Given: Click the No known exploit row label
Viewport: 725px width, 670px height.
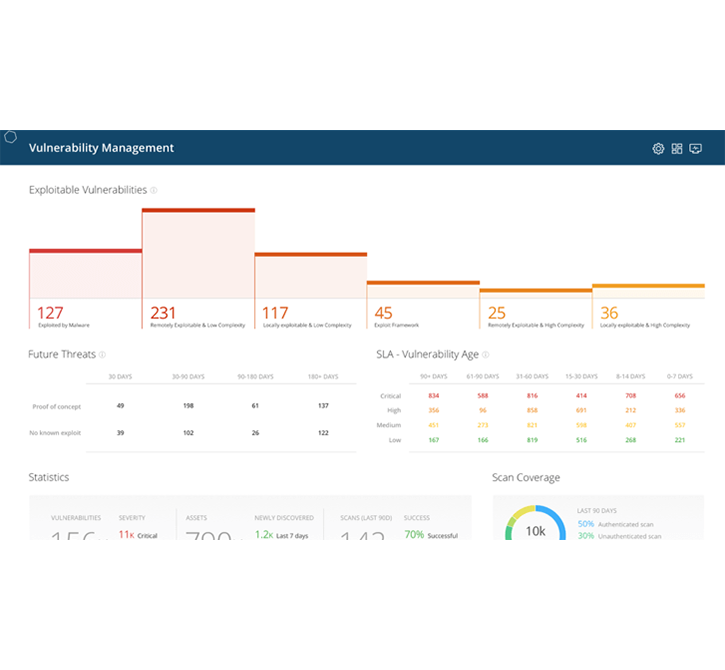Looking at the screenshot, I should click(x=55, y=433).
